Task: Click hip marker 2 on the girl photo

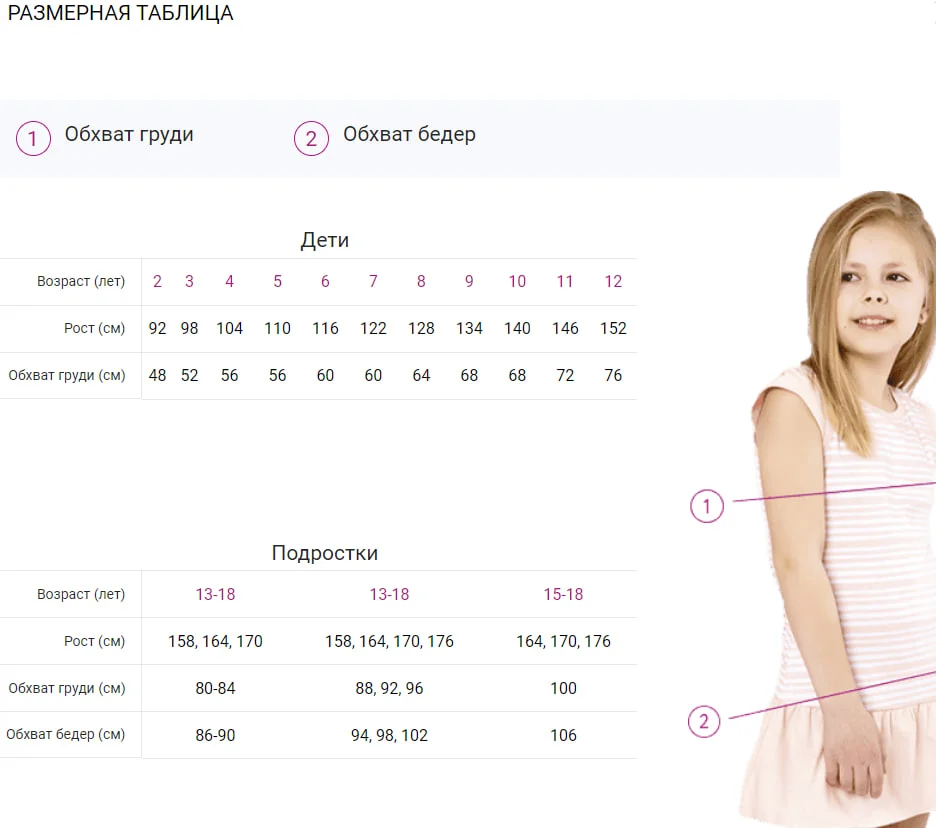Action: [x=704, y=721]
